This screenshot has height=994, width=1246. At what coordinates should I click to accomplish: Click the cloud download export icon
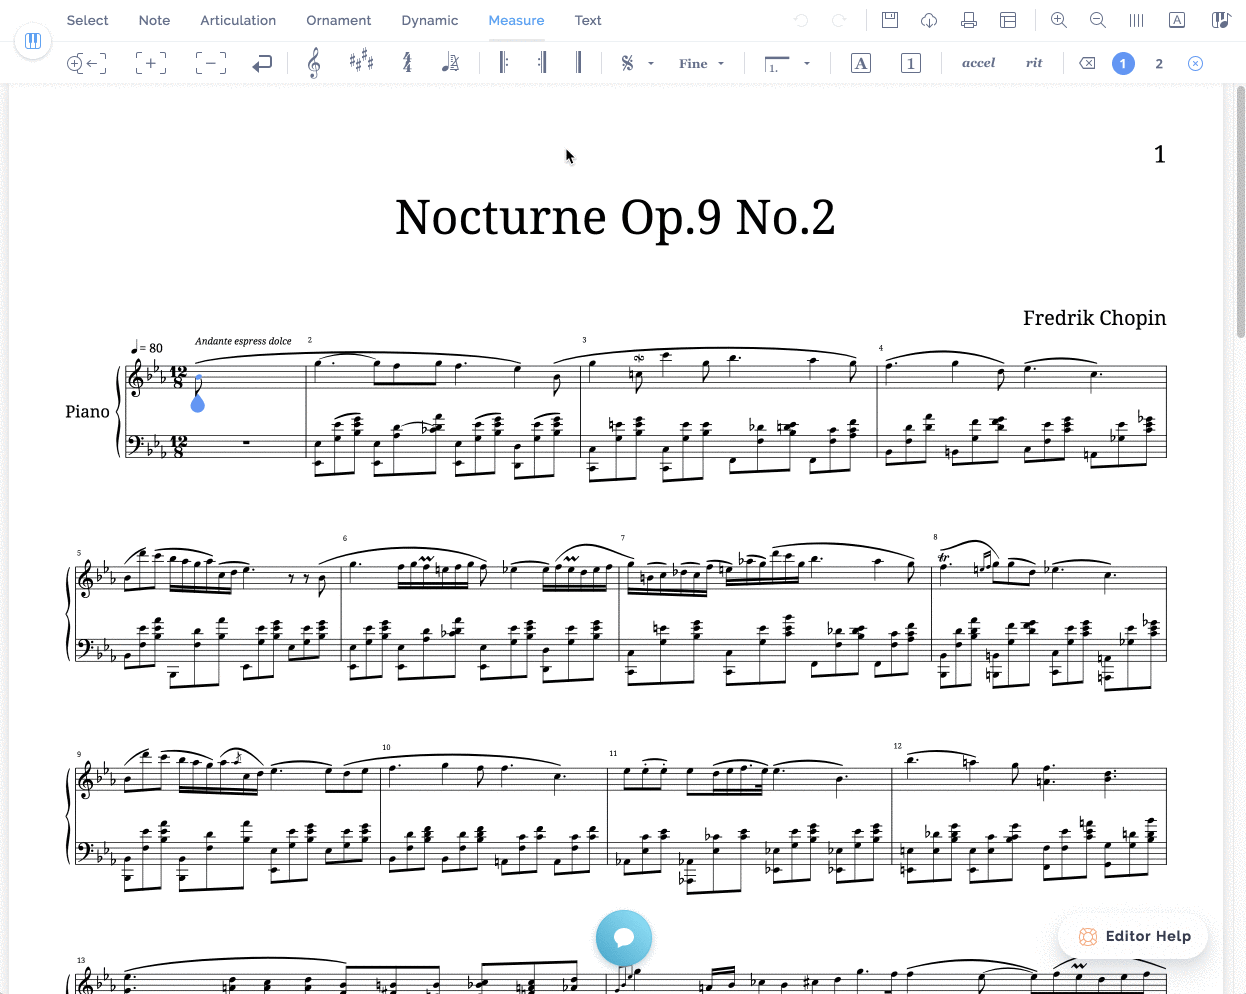pos(929,20)
